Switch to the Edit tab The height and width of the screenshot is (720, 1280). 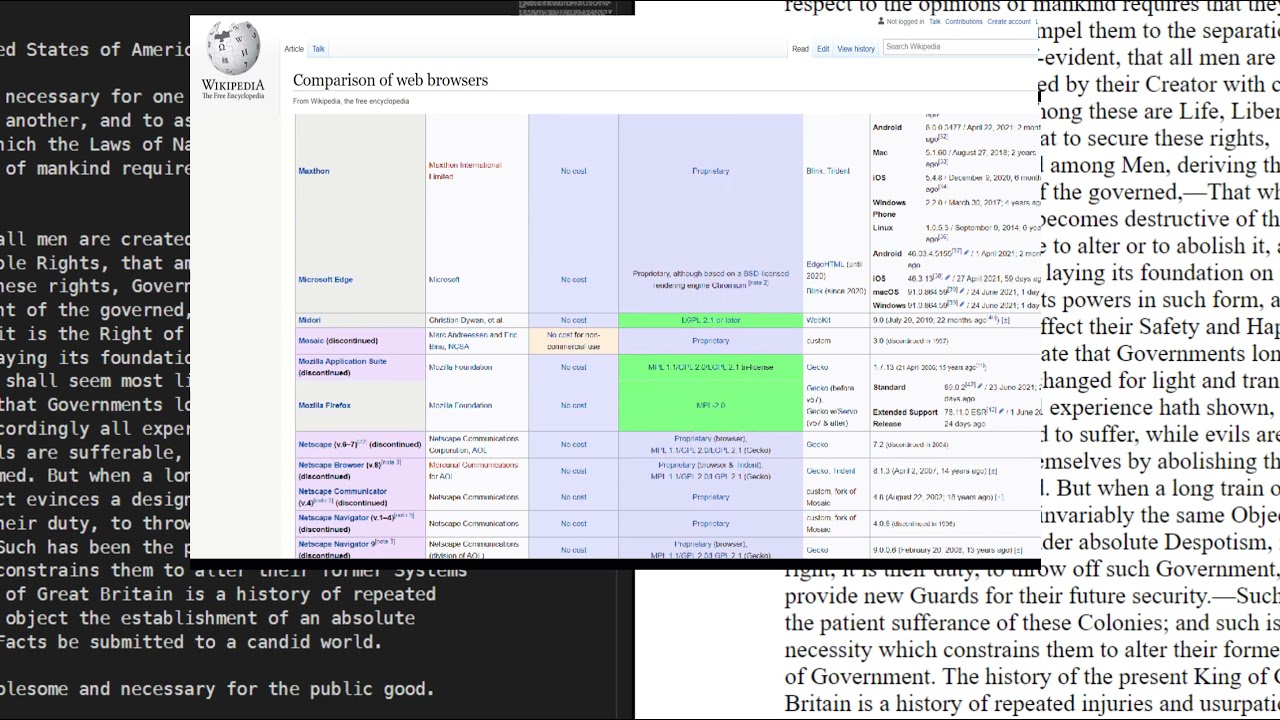coord(823,49)
